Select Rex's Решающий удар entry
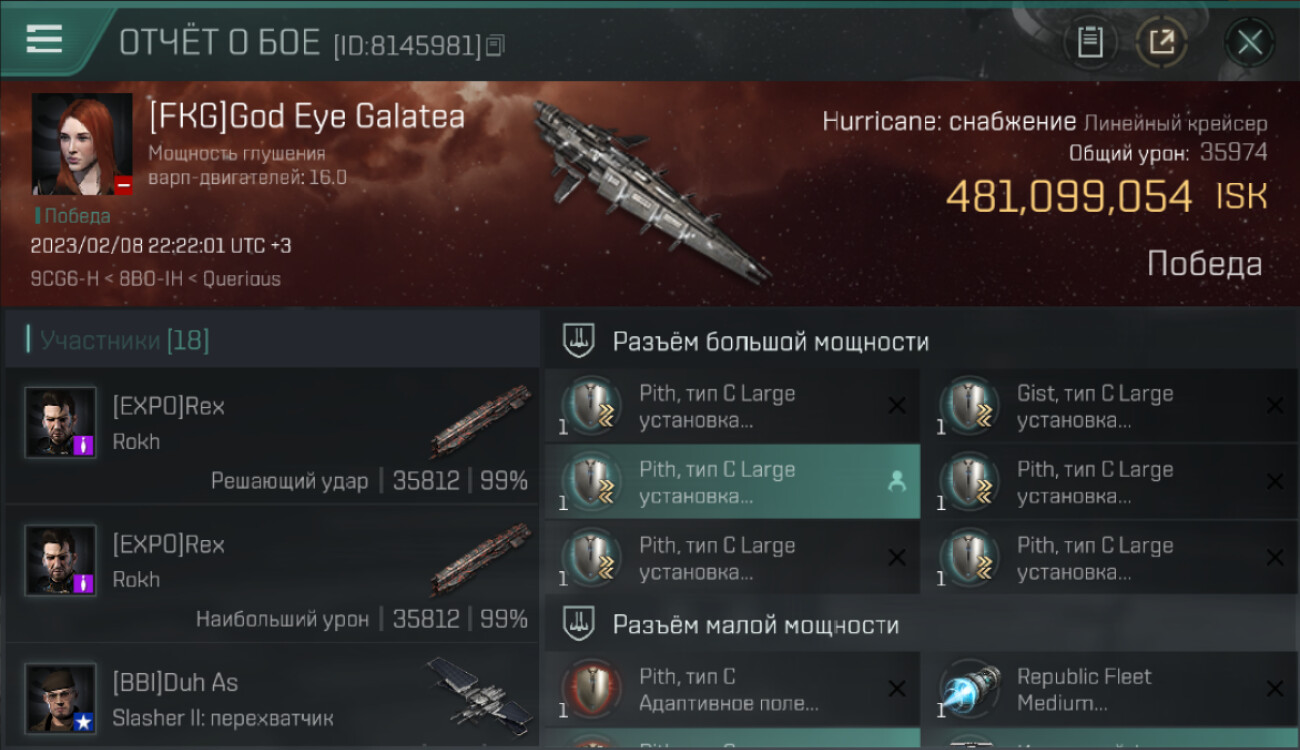 tap(272, 436)
